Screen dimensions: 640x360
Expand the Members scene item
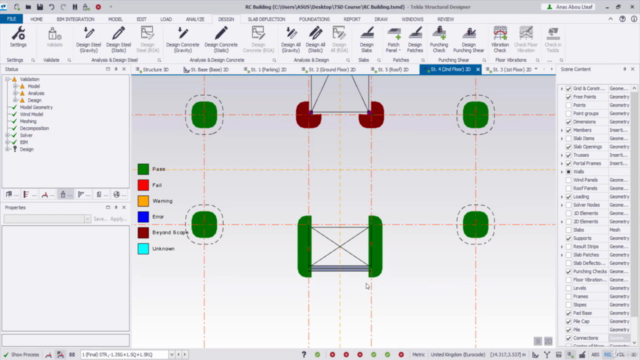(562, 130)
